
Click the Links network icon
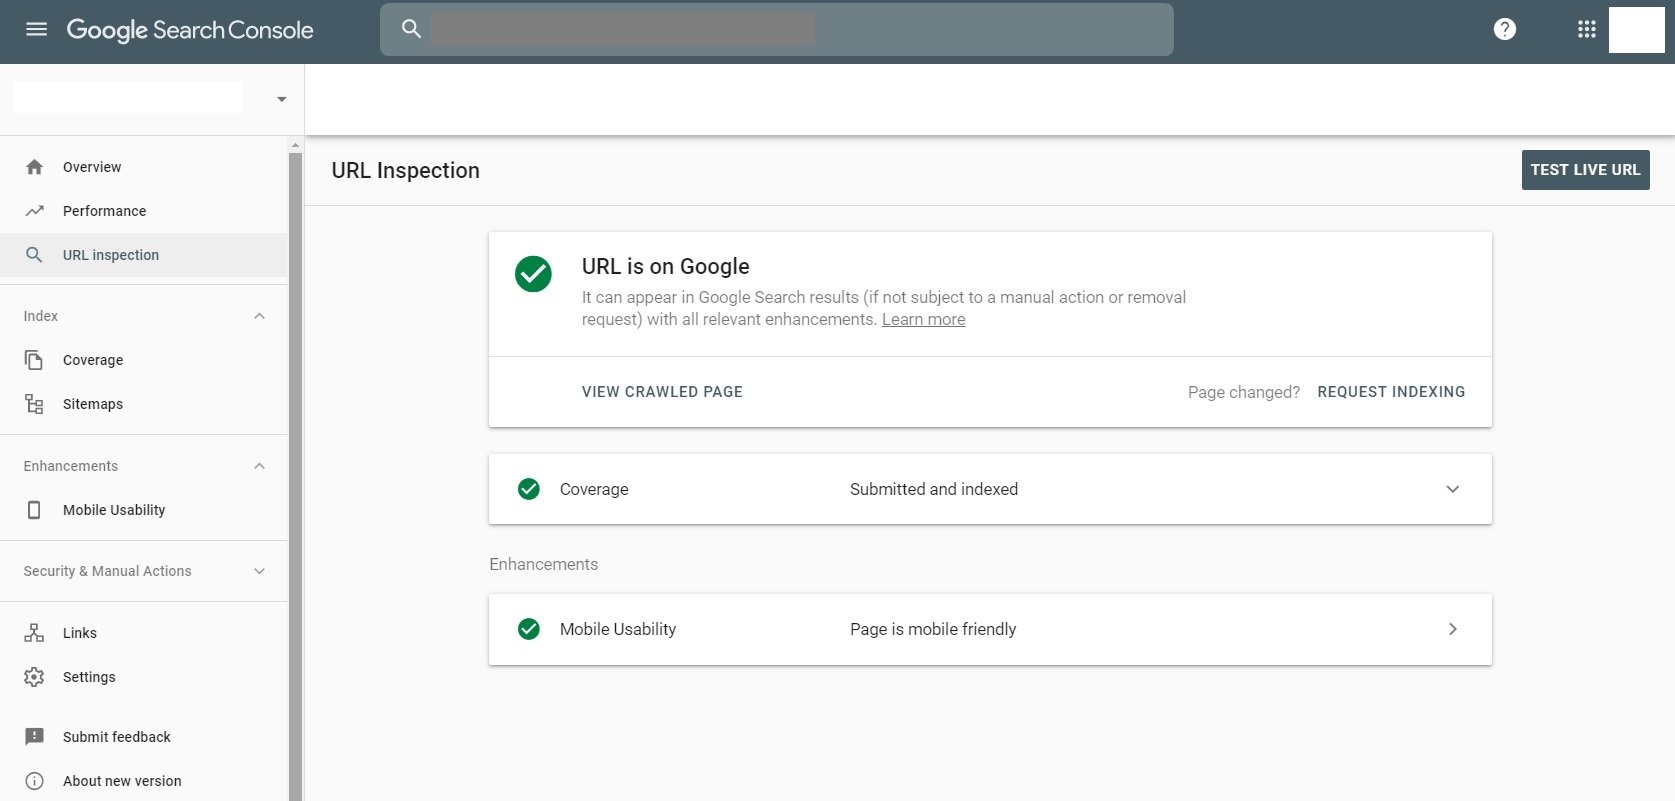[x=34, y=633]
